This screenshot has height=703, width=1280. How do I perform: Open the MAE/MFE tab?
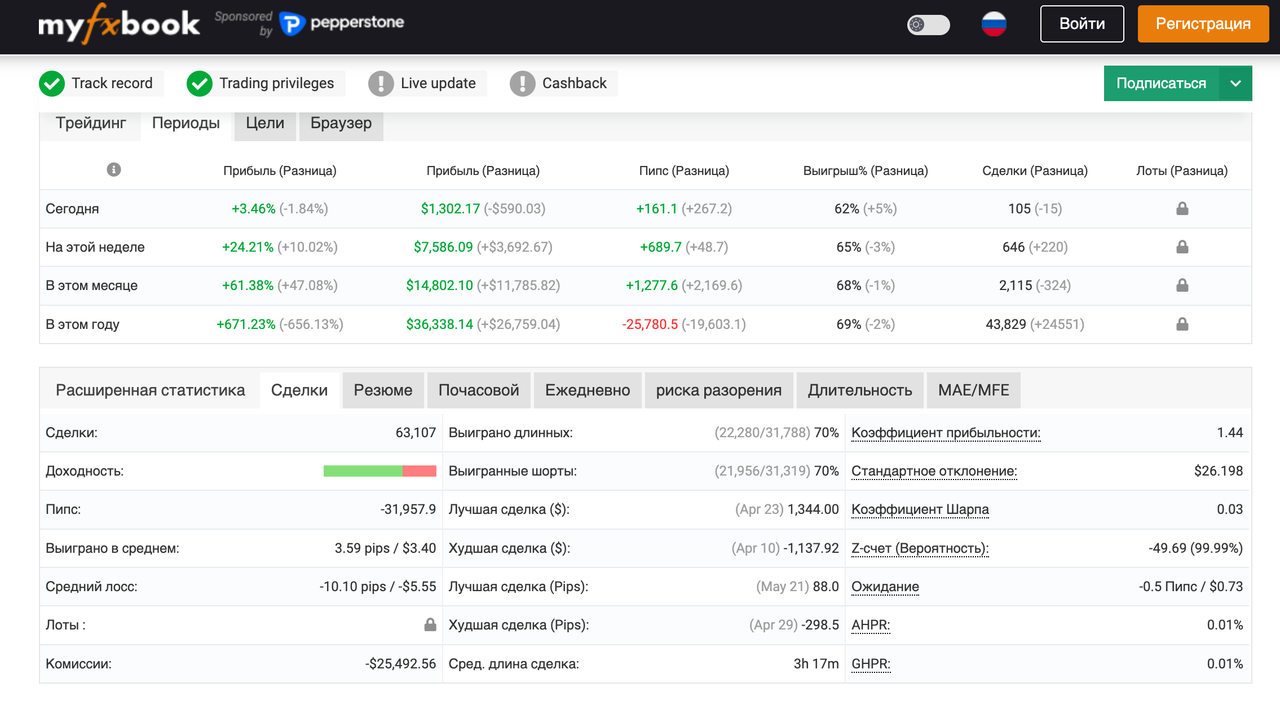(974, 390)
